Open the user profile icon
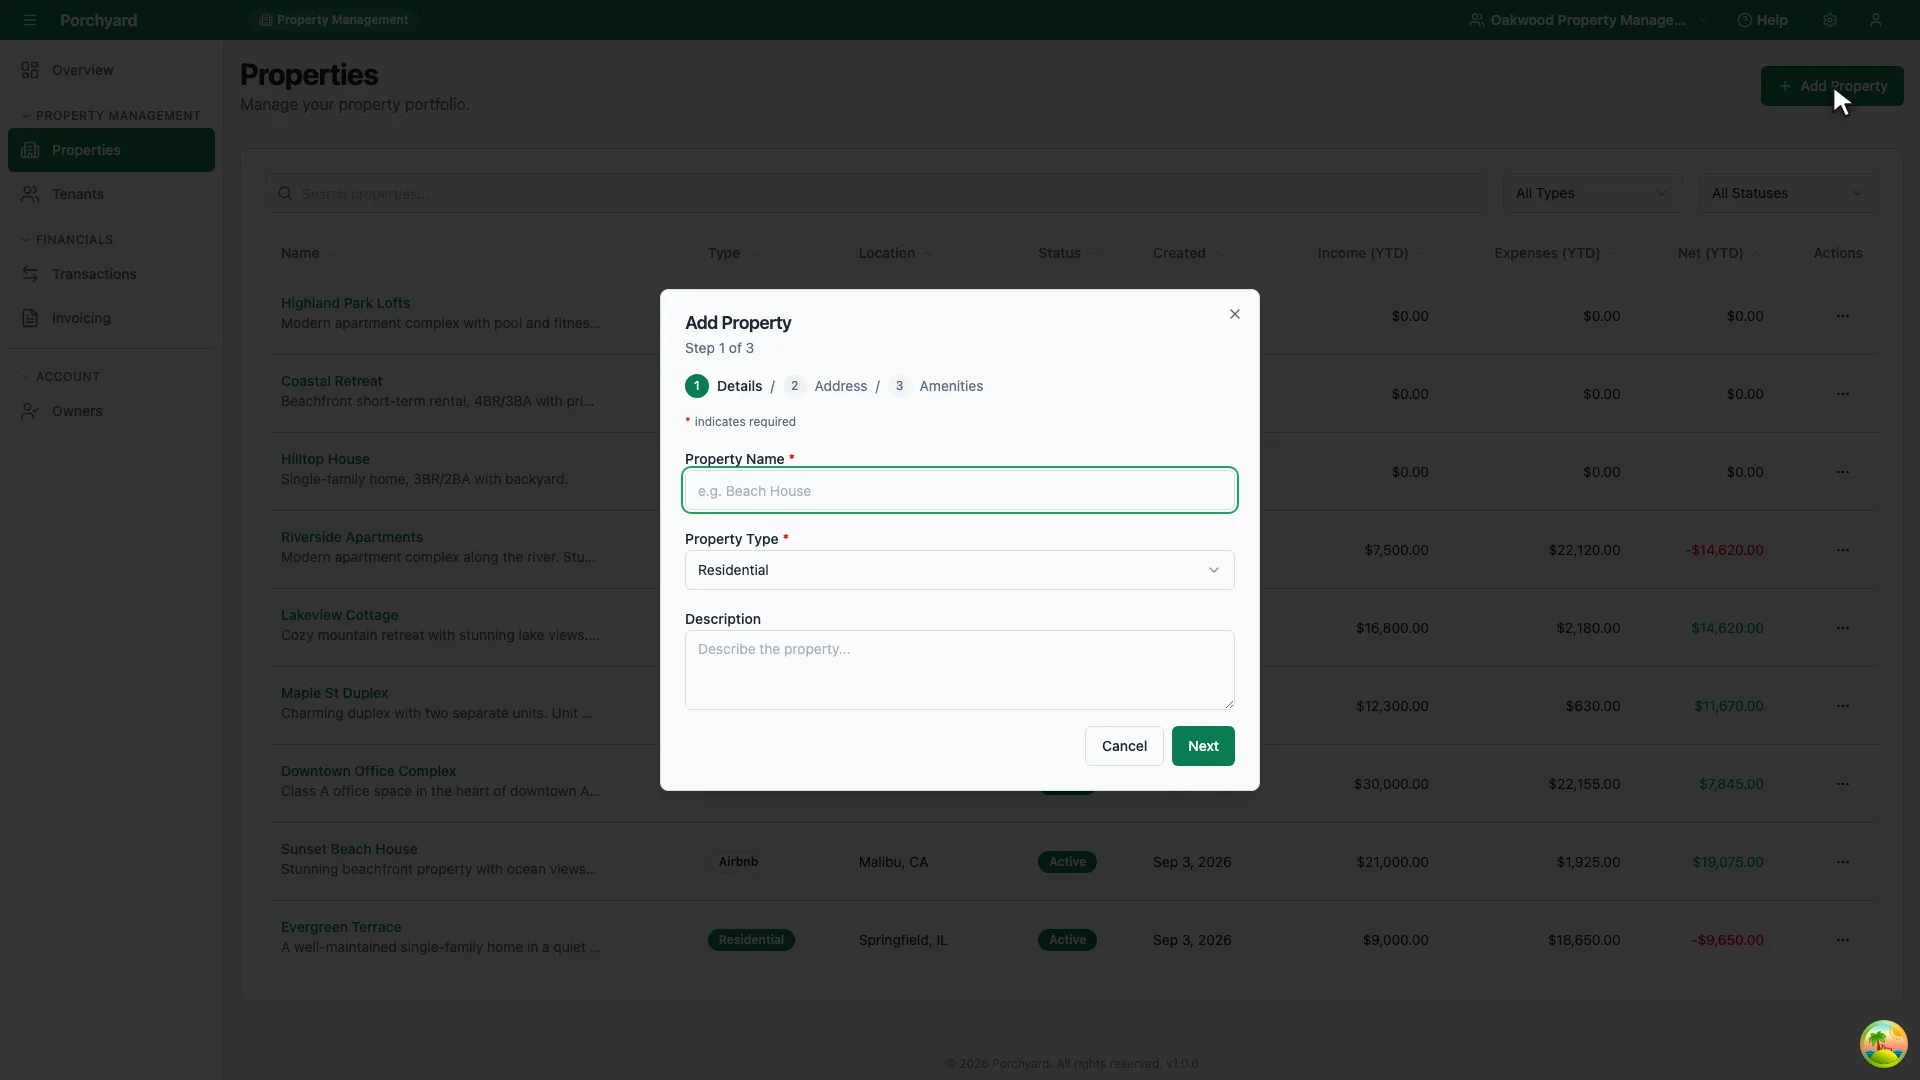Image resolution: width=1920 pixels, height=1080 pixels. coord(1876,20)
